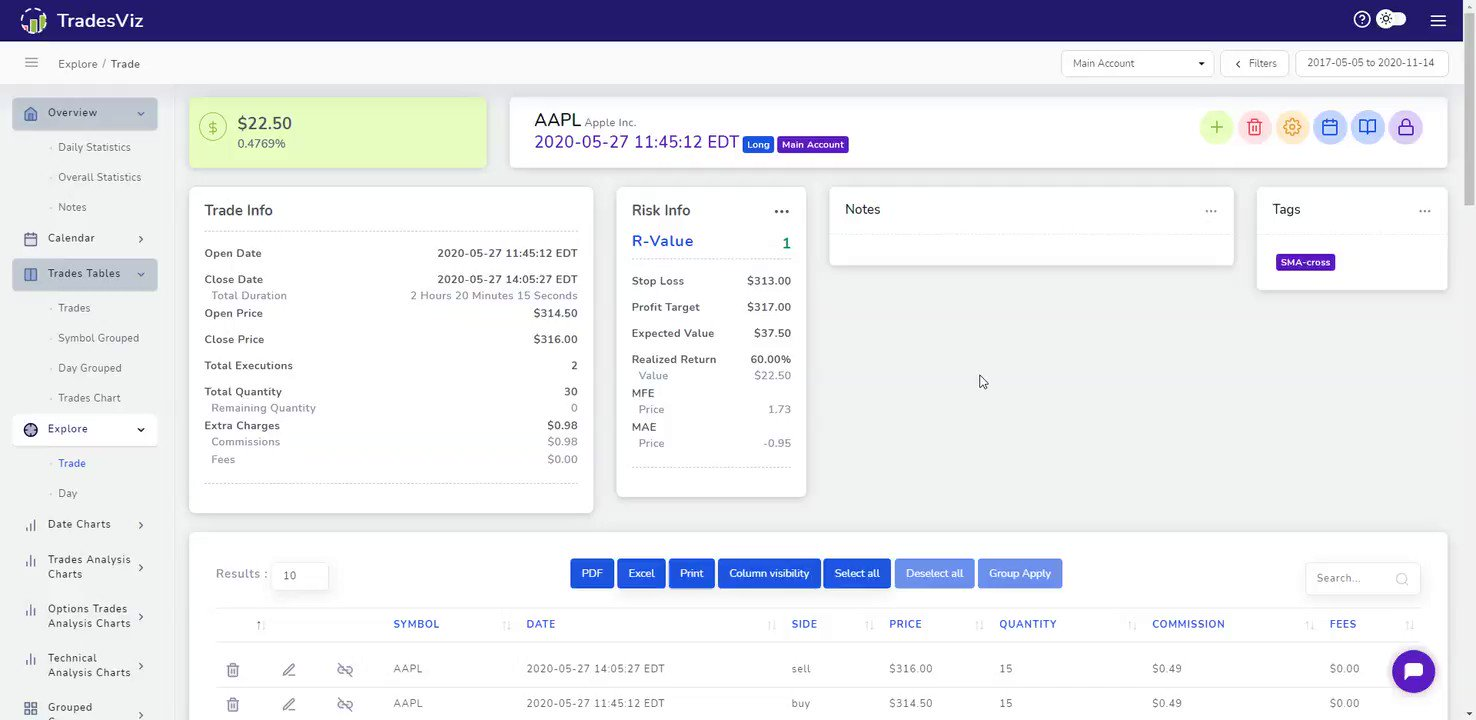Click the Filters button

pyautogui.click(x=1255, y=63)
